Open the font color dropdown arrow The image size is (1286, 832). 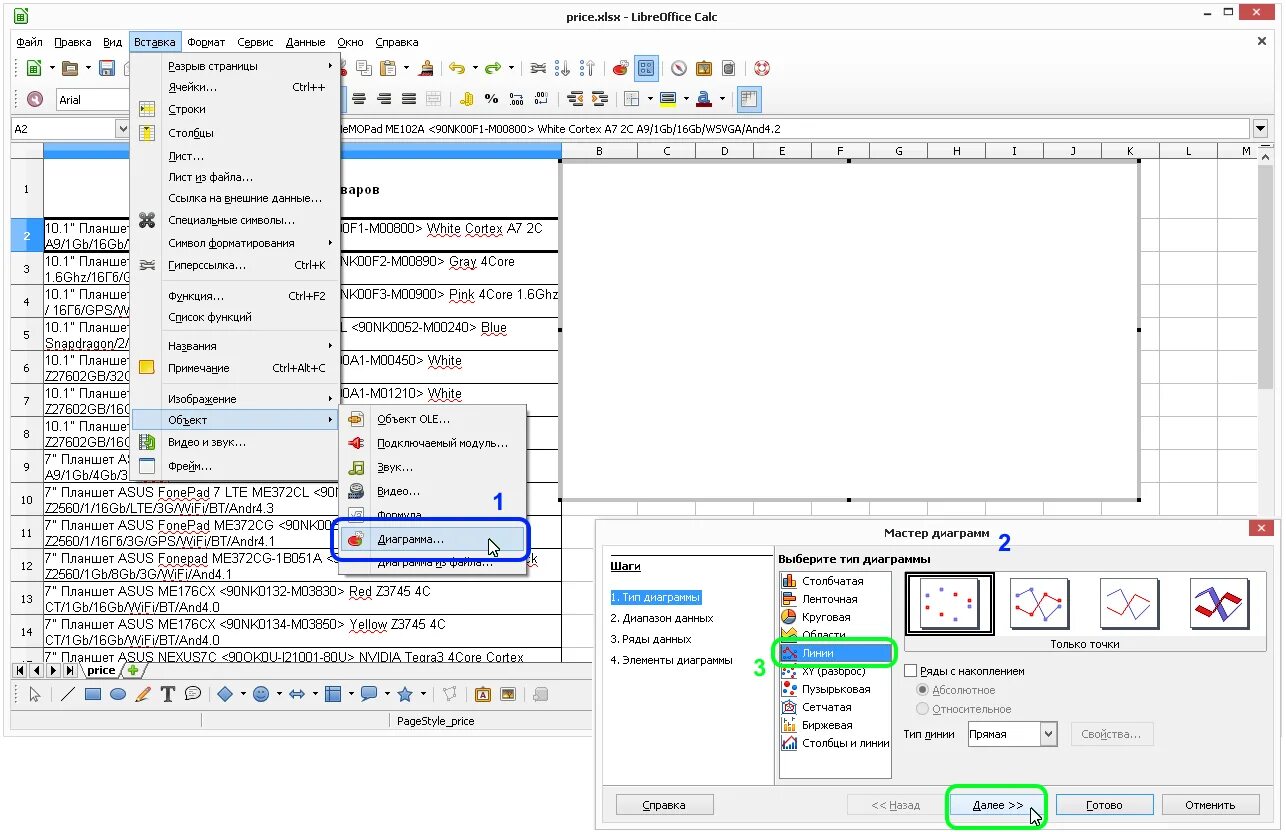click(722, 99)
